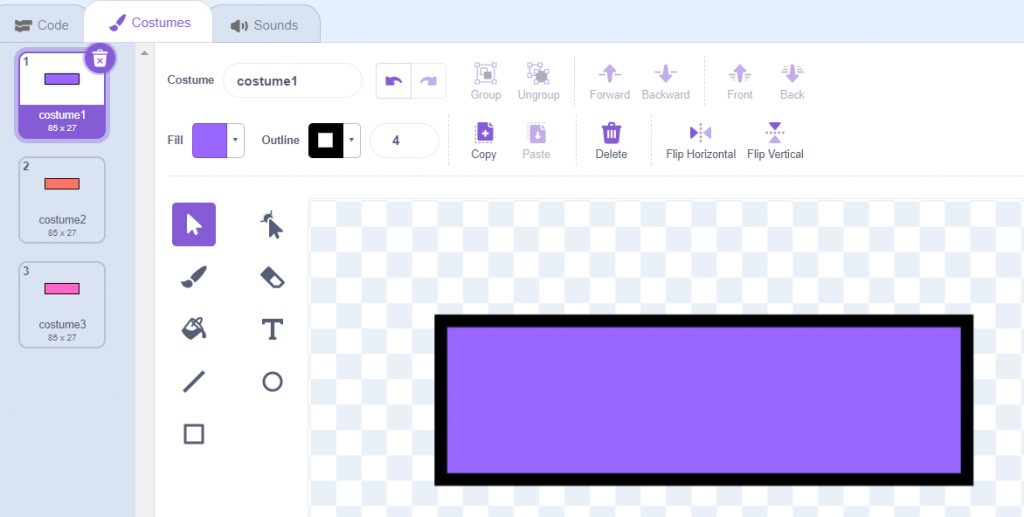Click the costume name text field
Viewport: 1024px width, 517px height.
point(292,80)
